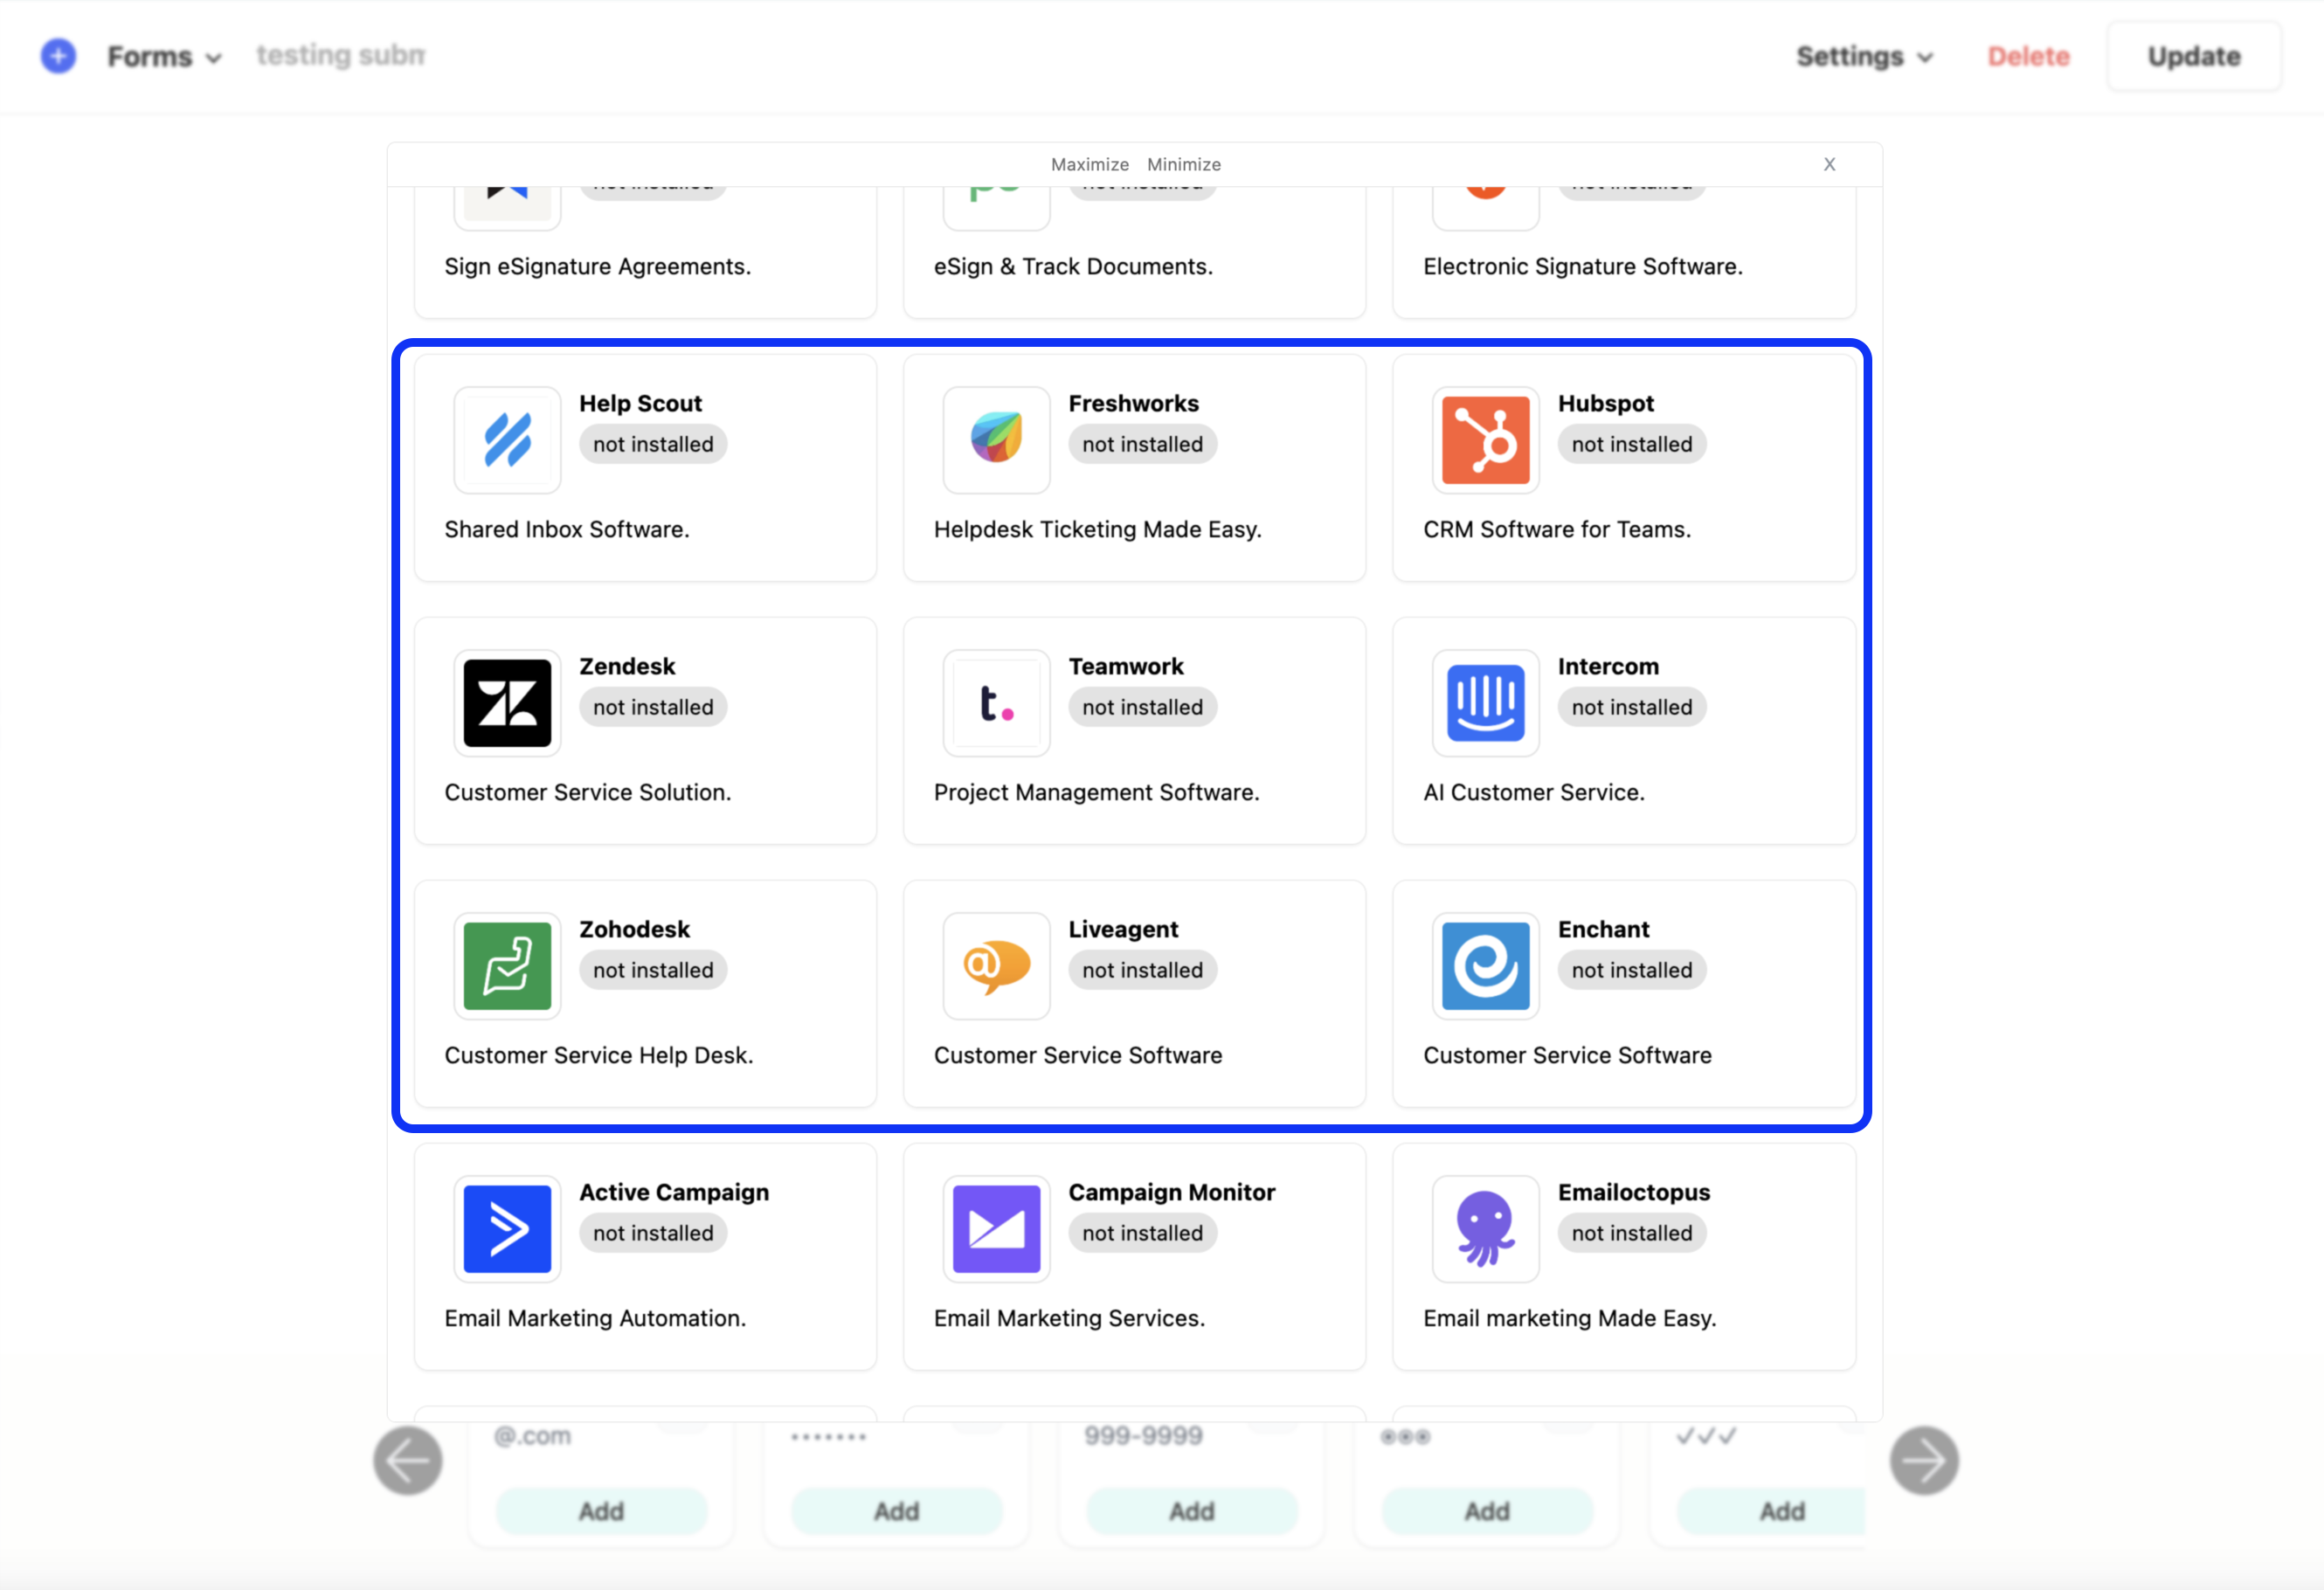Click the 'Zohodesk' title text
Screen dimensions: 2324x1590
pos(634,929)
